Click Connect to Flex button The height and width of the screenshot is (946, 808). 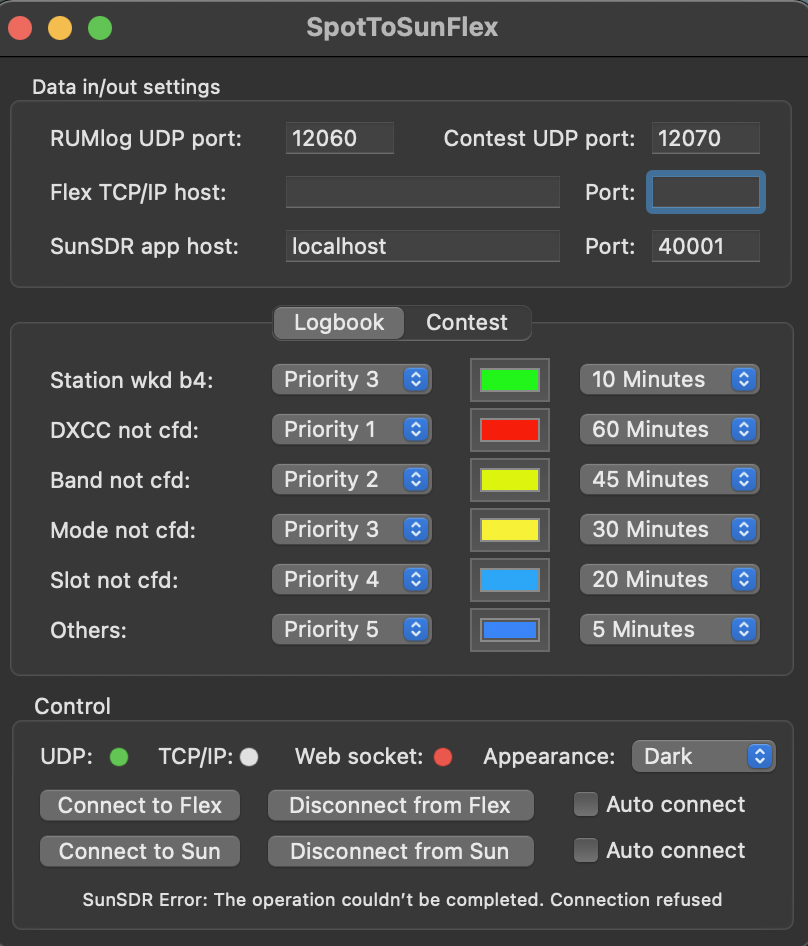tap(140, 805)
